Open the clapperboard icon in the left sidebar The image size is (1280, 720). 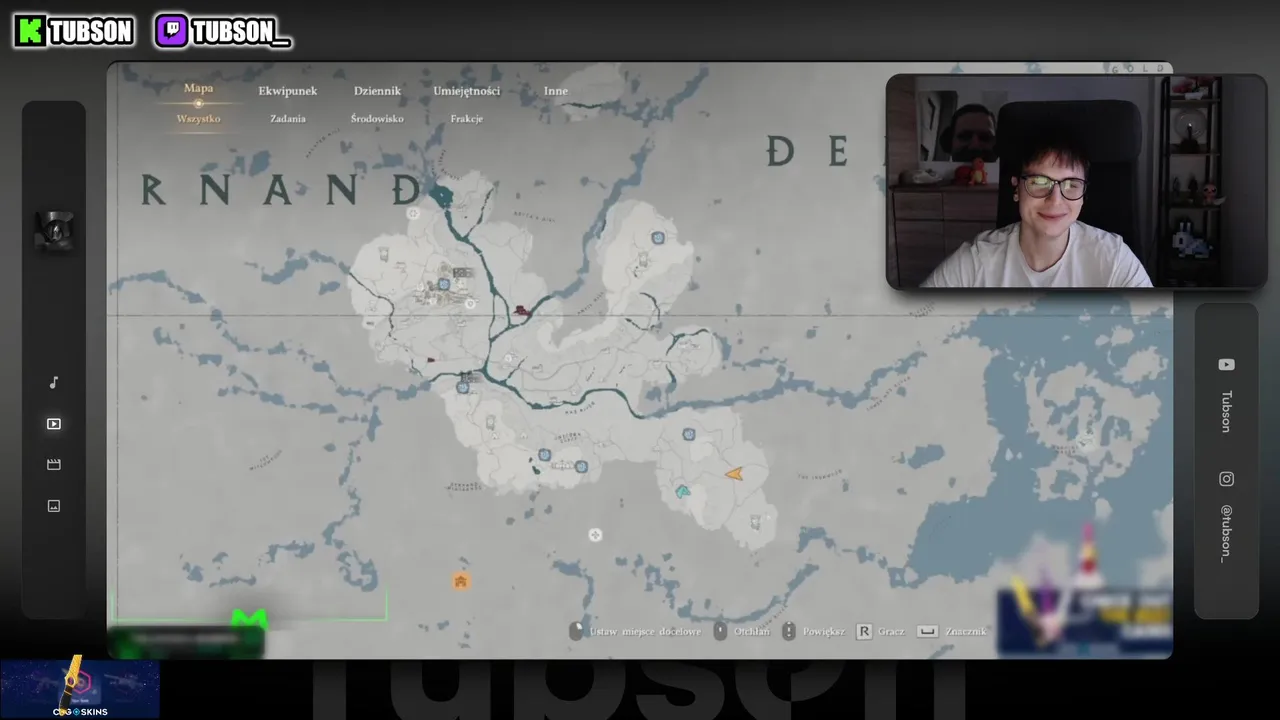[54, 465]
